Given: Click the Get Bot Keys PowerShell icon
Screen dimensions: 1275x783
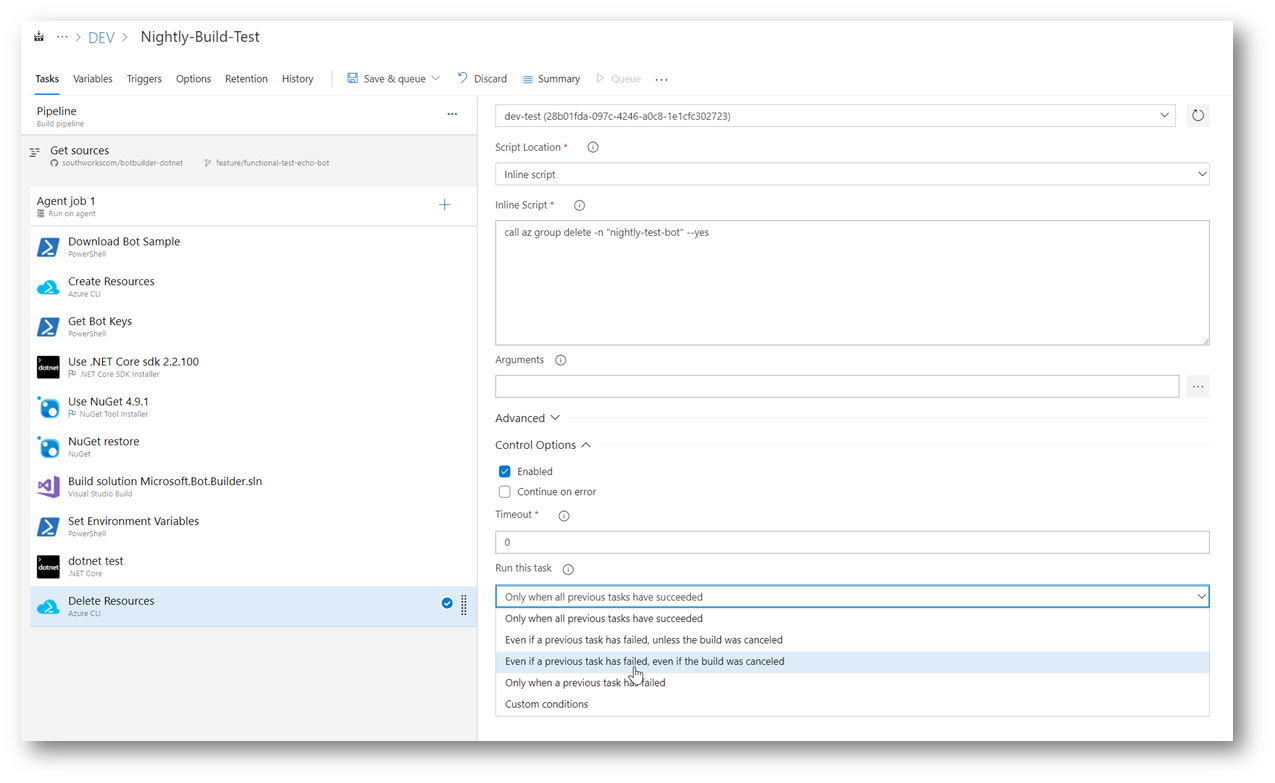Looking at the screenshot, I should [x=48, y=327].
